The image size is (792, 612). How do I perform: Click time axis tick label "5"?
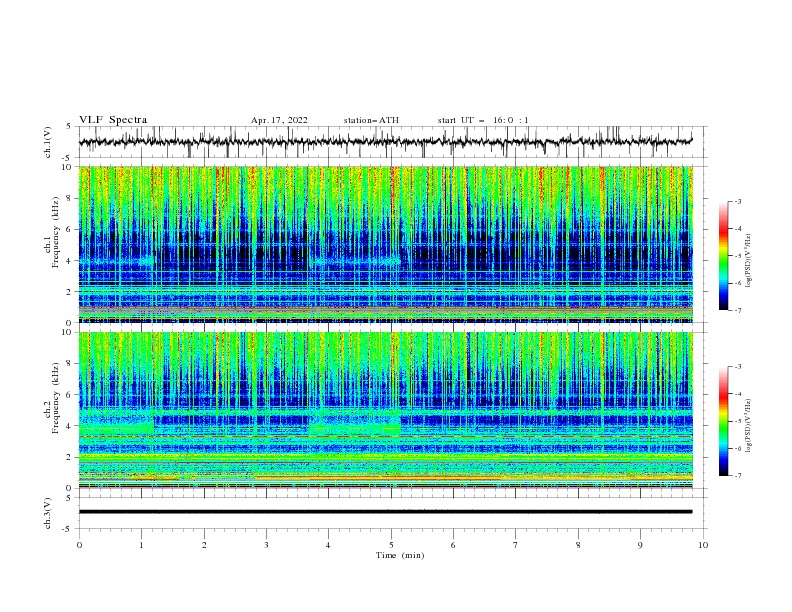391,545
